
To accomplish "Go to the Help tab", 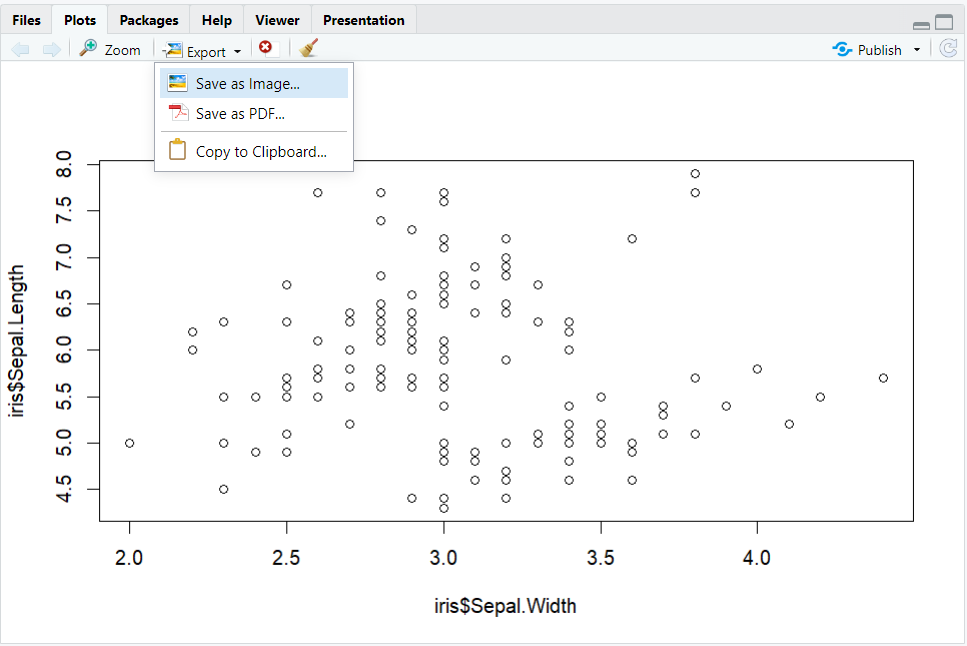I will tap(216, 20).
